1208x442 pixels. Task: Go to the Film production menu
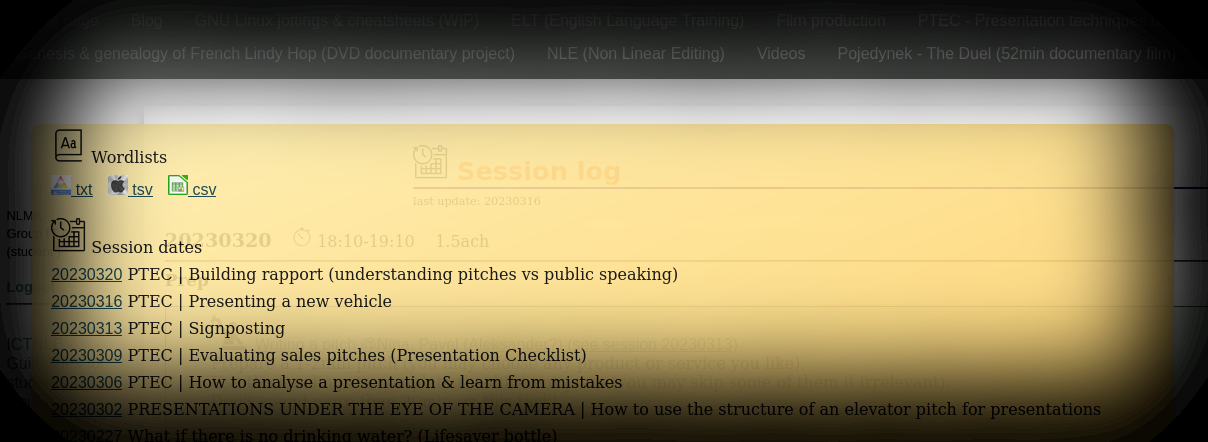[830, 21]
